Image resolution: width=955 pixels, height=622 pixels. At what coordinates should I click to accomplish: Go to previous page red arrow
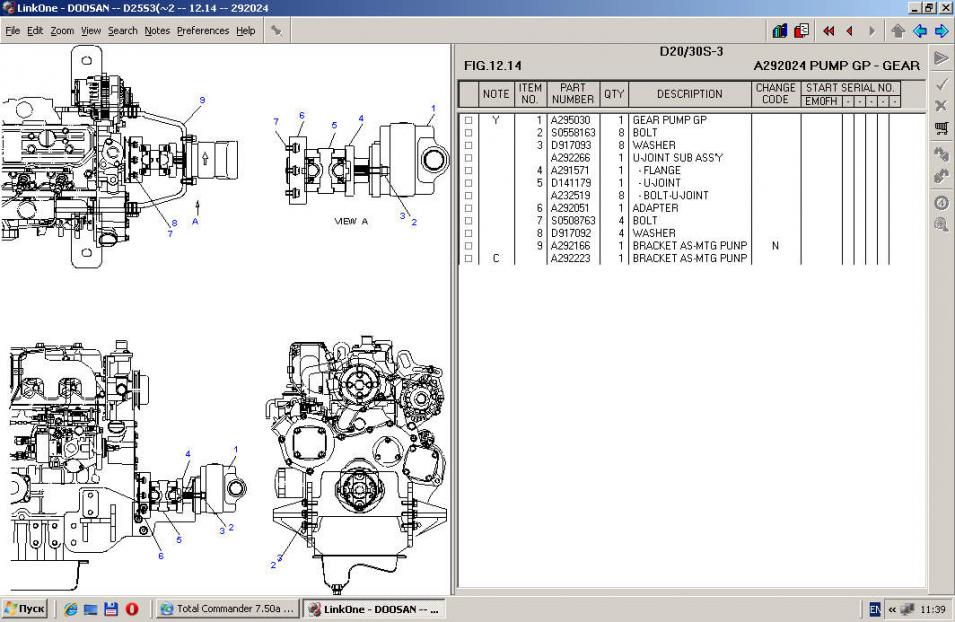point(850,31)
